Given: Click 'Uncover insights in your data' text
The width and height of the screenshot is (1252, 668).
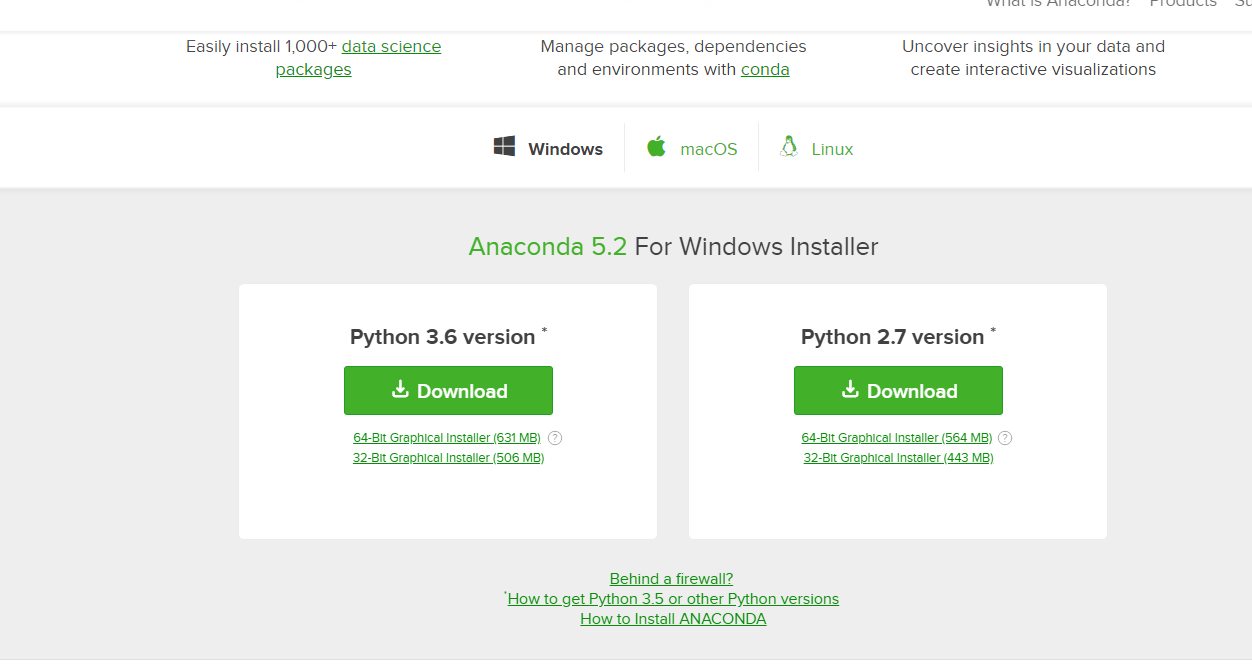Looking at the screenshot, I should tap(1033, 46).
